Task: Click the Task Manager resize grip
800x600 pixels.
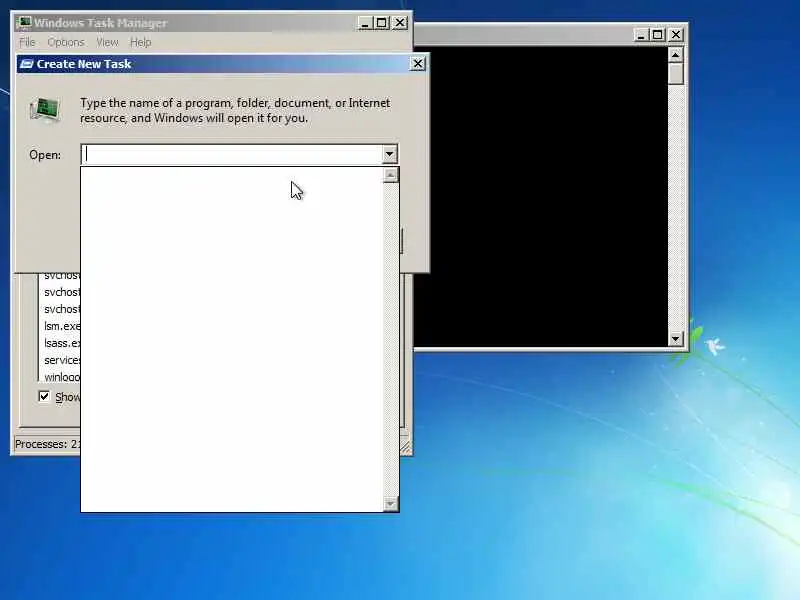Action: [406, 447]
